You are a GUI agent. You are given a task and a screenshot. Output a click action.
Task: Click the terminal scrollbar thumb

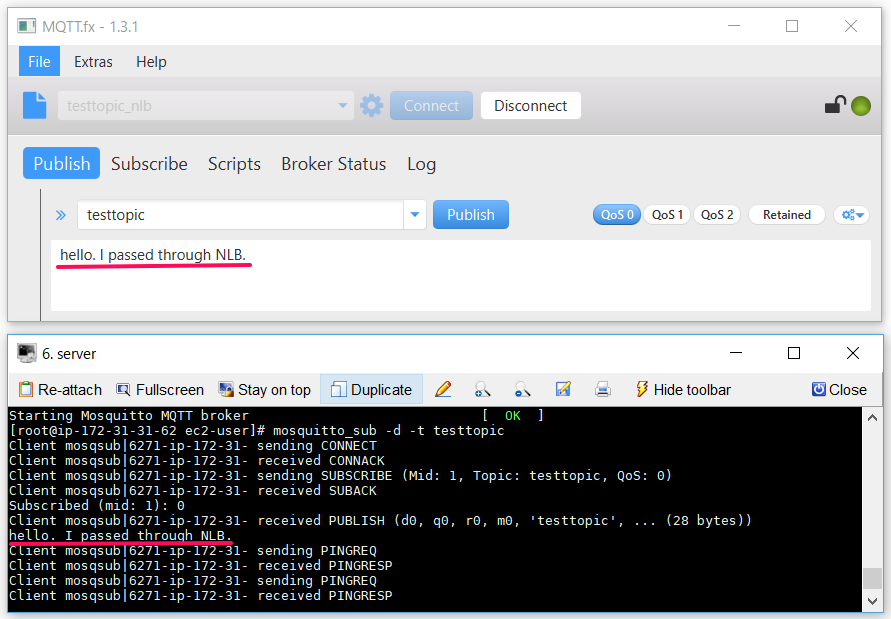[x=872, y=579]
